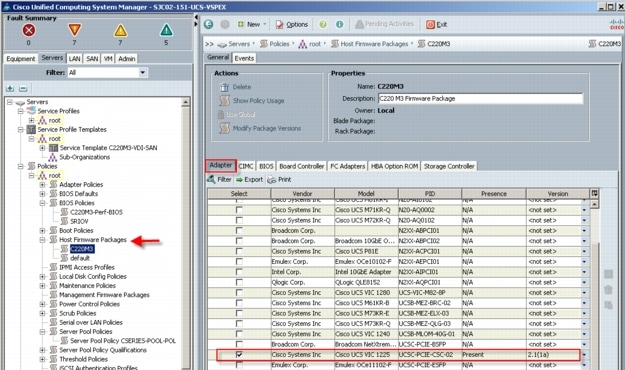The height and width of the screenshot is (370, 625).
Task: Check the Cisco UCS P81E checkbox
Action: coord(239,251)
